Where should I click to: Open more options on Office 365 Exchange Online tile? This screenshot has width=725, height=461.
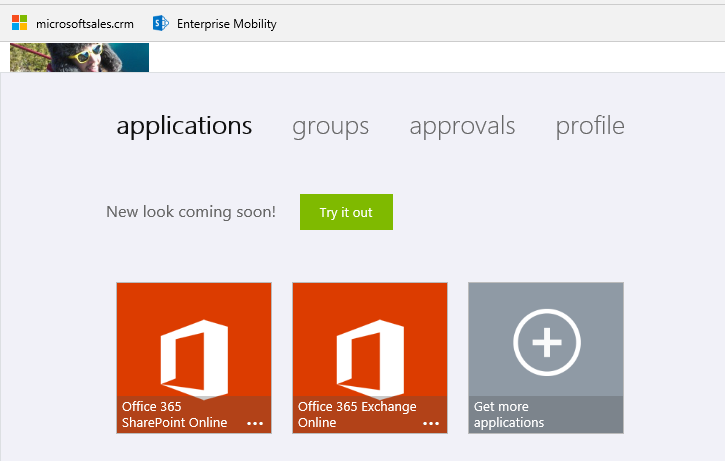[431, 423]
